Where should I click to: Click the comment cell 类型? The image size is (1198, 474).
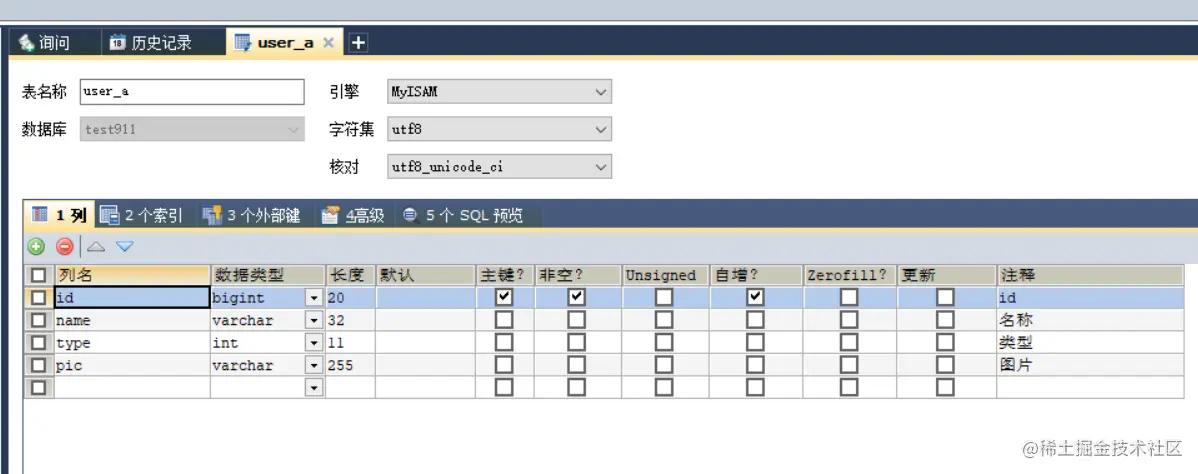coord(1090,343)
